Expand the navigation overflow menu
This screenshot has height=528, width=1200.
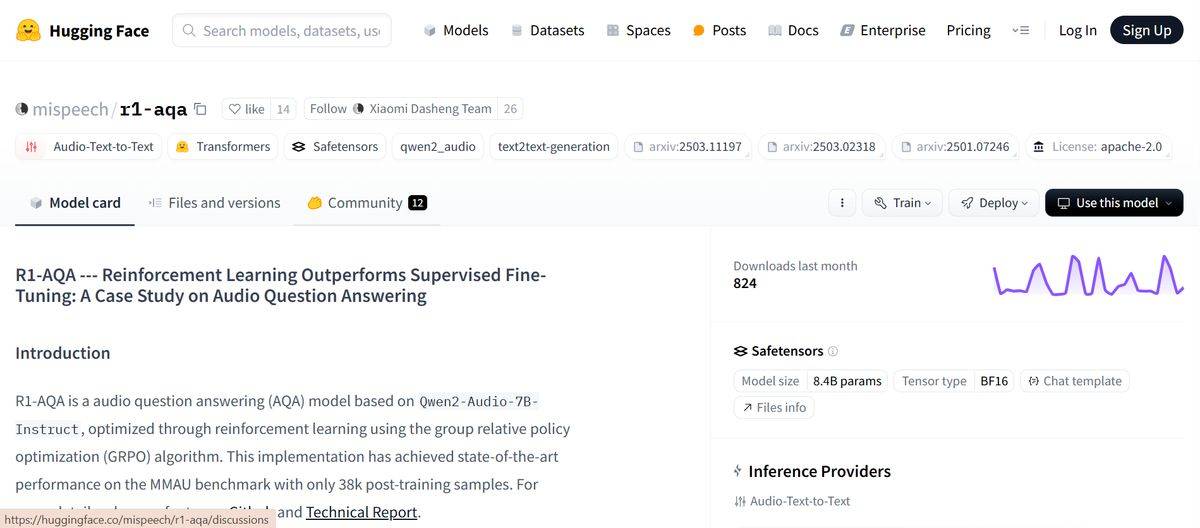pos(1020,30)
